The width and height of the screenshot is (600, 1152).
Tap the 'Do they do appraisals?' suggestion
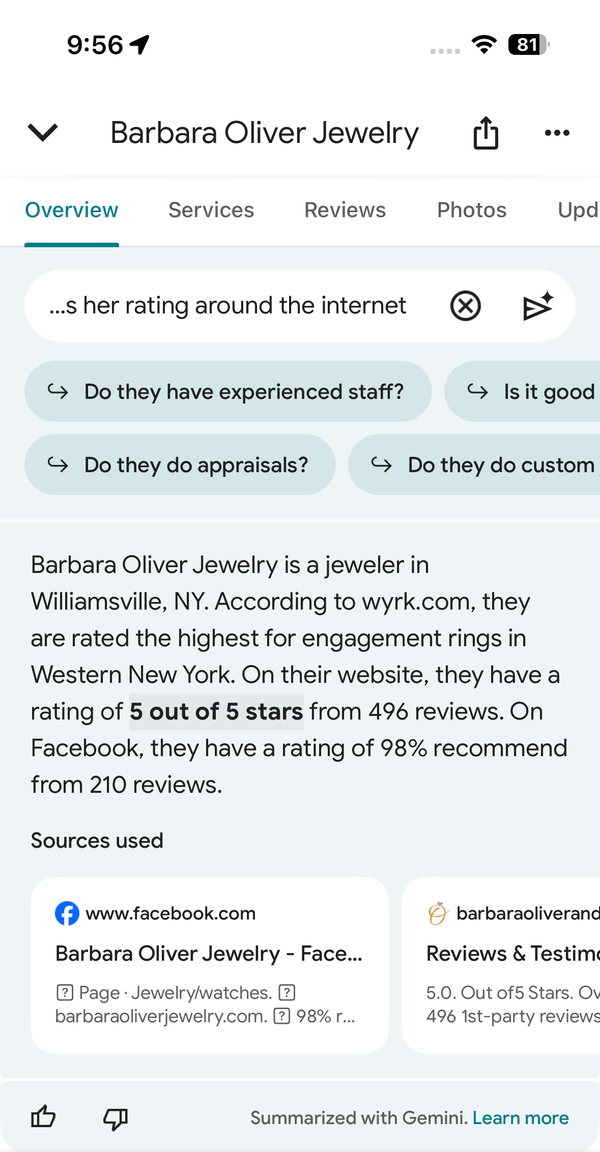click(180, 465)
